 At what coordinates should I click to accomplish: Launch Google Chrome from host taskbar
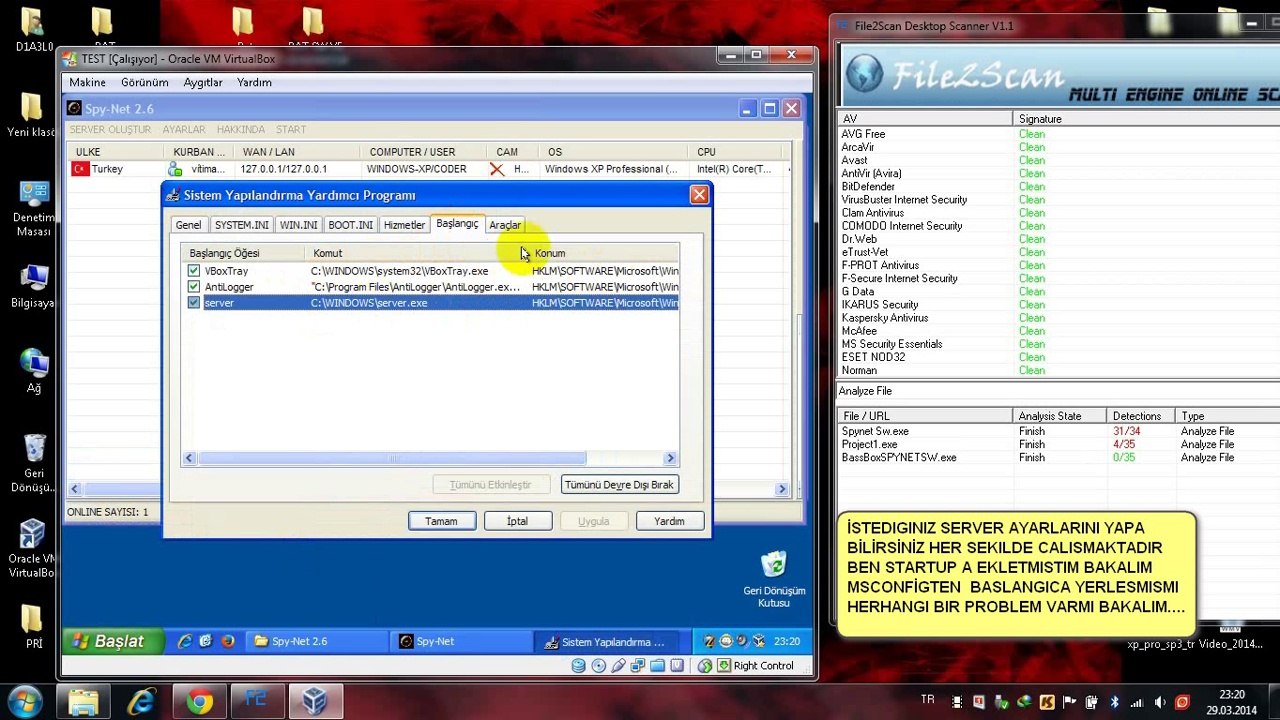[x=200, y=702]
